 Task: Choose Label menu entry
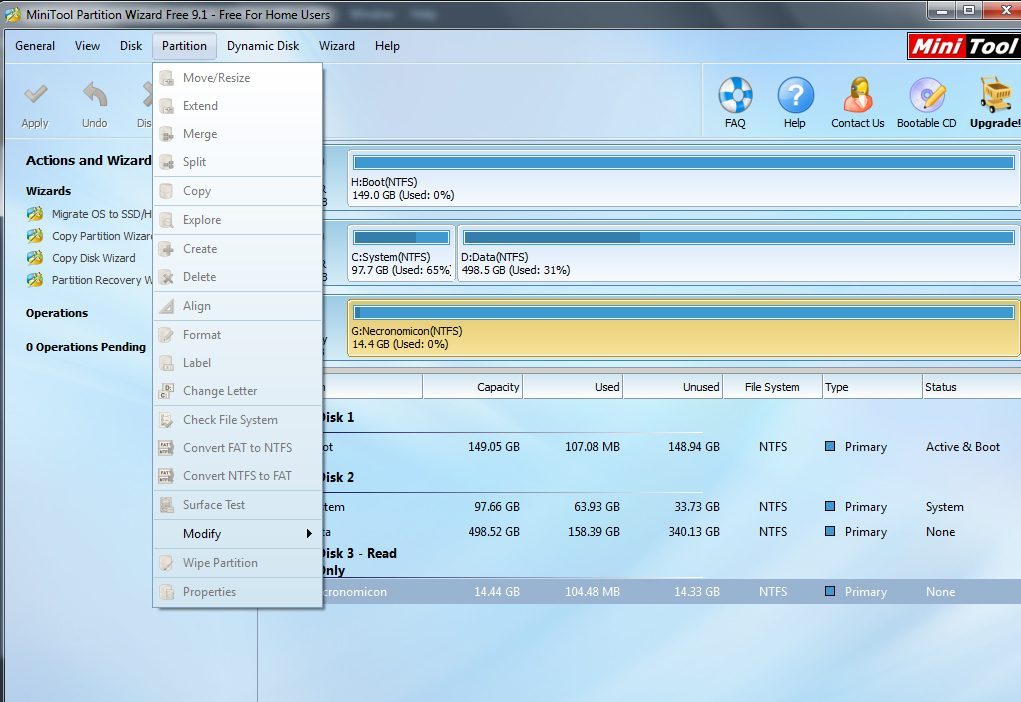click(x=238, y=363)
